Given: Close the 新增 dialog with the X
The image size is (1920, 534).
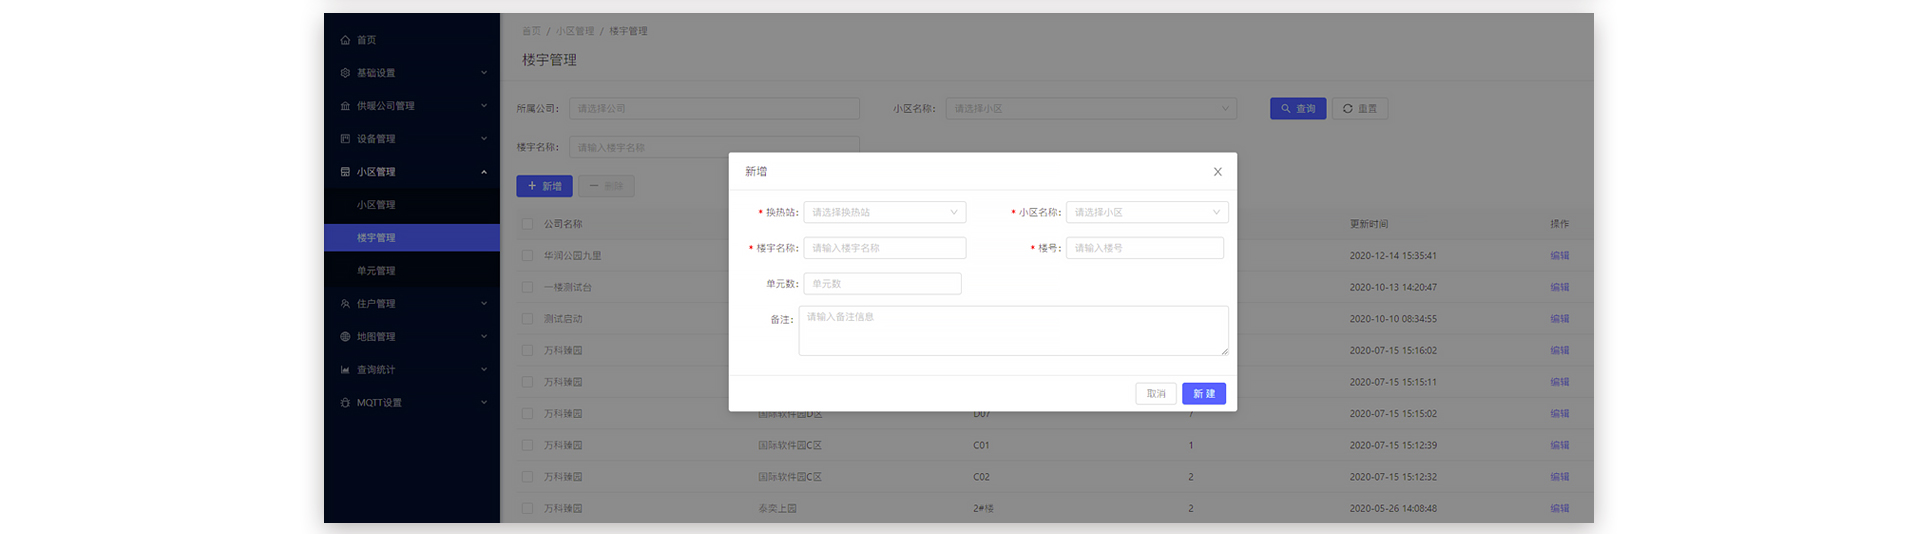Looking at the screenshot, I should (1217, 172).
